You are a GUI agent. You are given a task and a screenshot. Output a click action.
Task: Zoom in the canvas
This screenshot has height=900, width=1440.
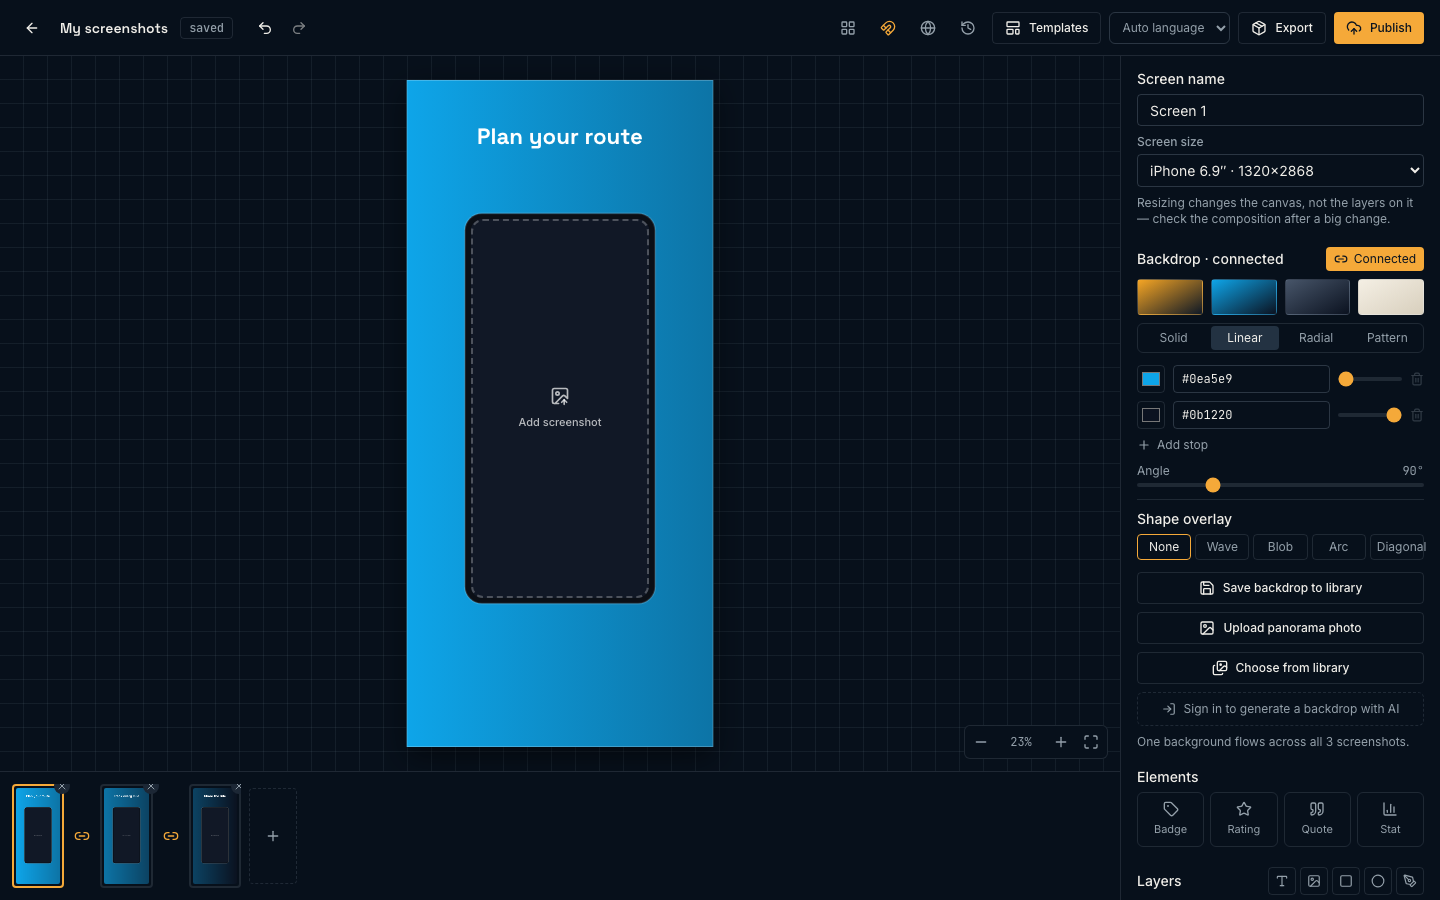click(1061, 742)
